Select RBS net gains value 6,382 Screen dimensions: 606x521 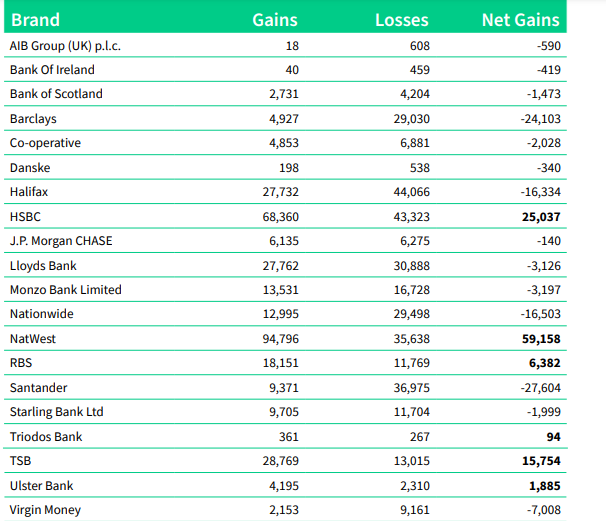(541, 363)
